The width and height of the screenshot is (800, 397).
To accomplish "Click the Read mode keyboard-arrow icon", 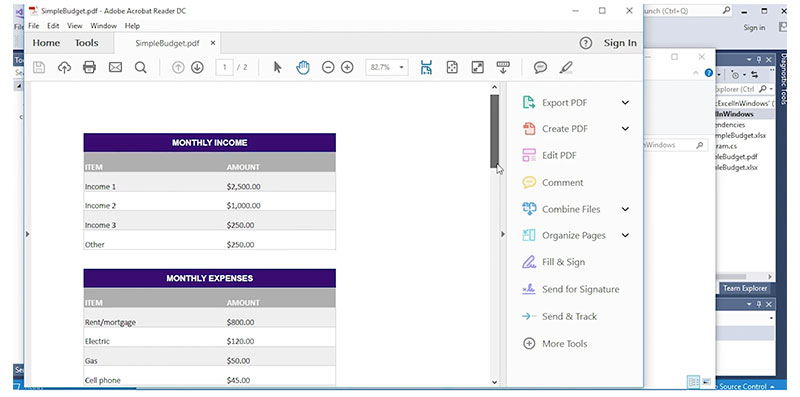I will 503,67.
